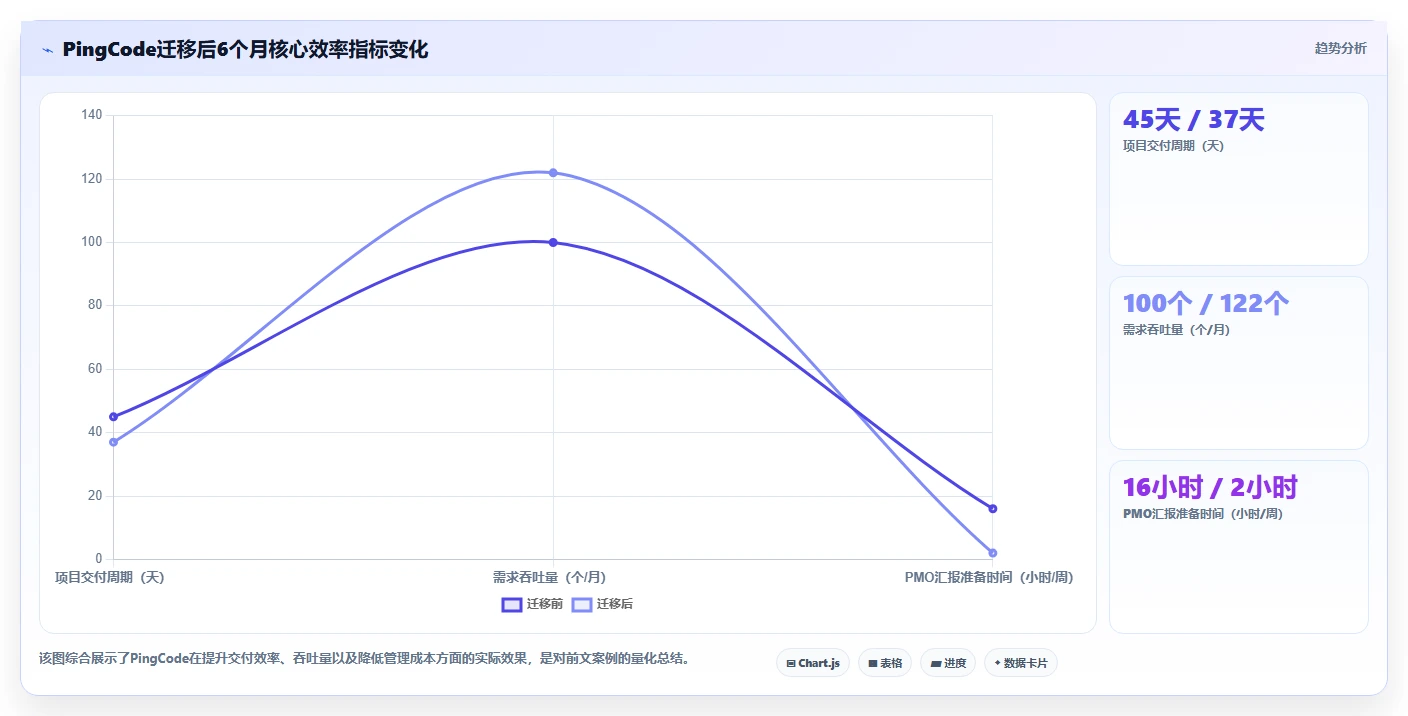The image size is (1408, 716).
Task: Click the 迁移前 data point at 45
Action: coord(113,417)
